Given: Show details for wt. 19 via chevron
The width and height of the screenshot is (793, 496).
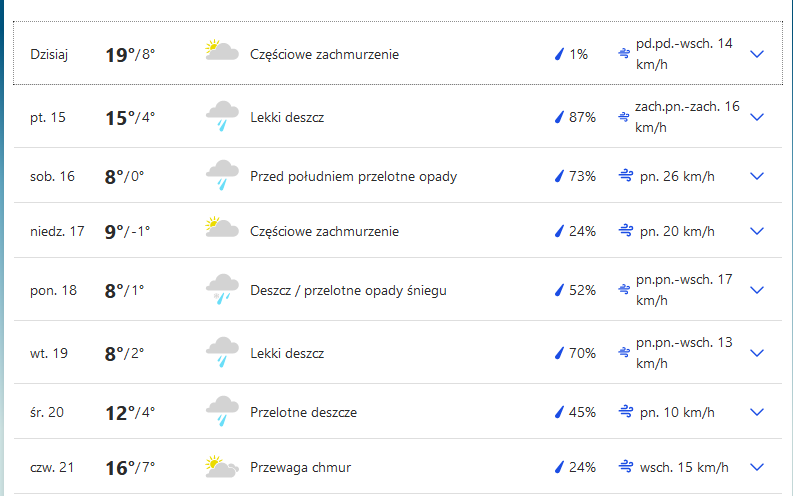Looking at the screenshot, I should [x=757, y=353].
